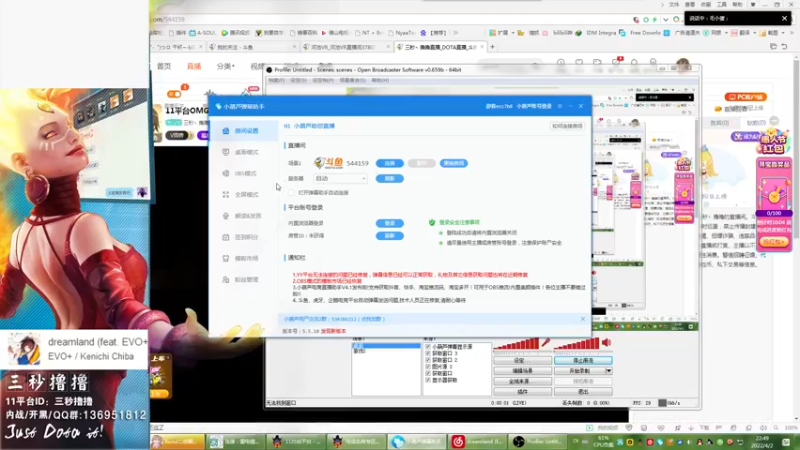
Task: Click the A-SOUL bookmark folder
Action: tap(203, 33)
